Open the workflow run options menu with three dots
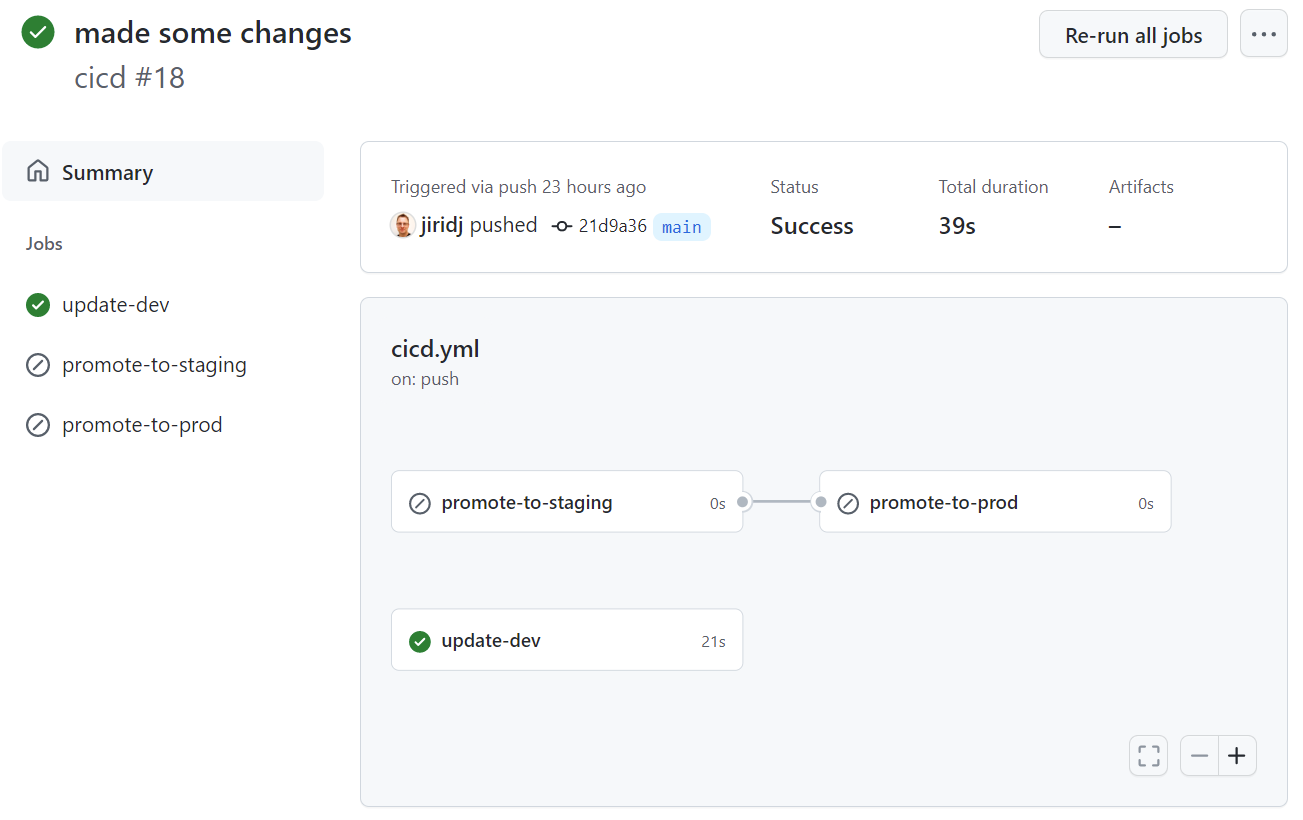Screen dimensions: 1303x820 point(1263,33)
